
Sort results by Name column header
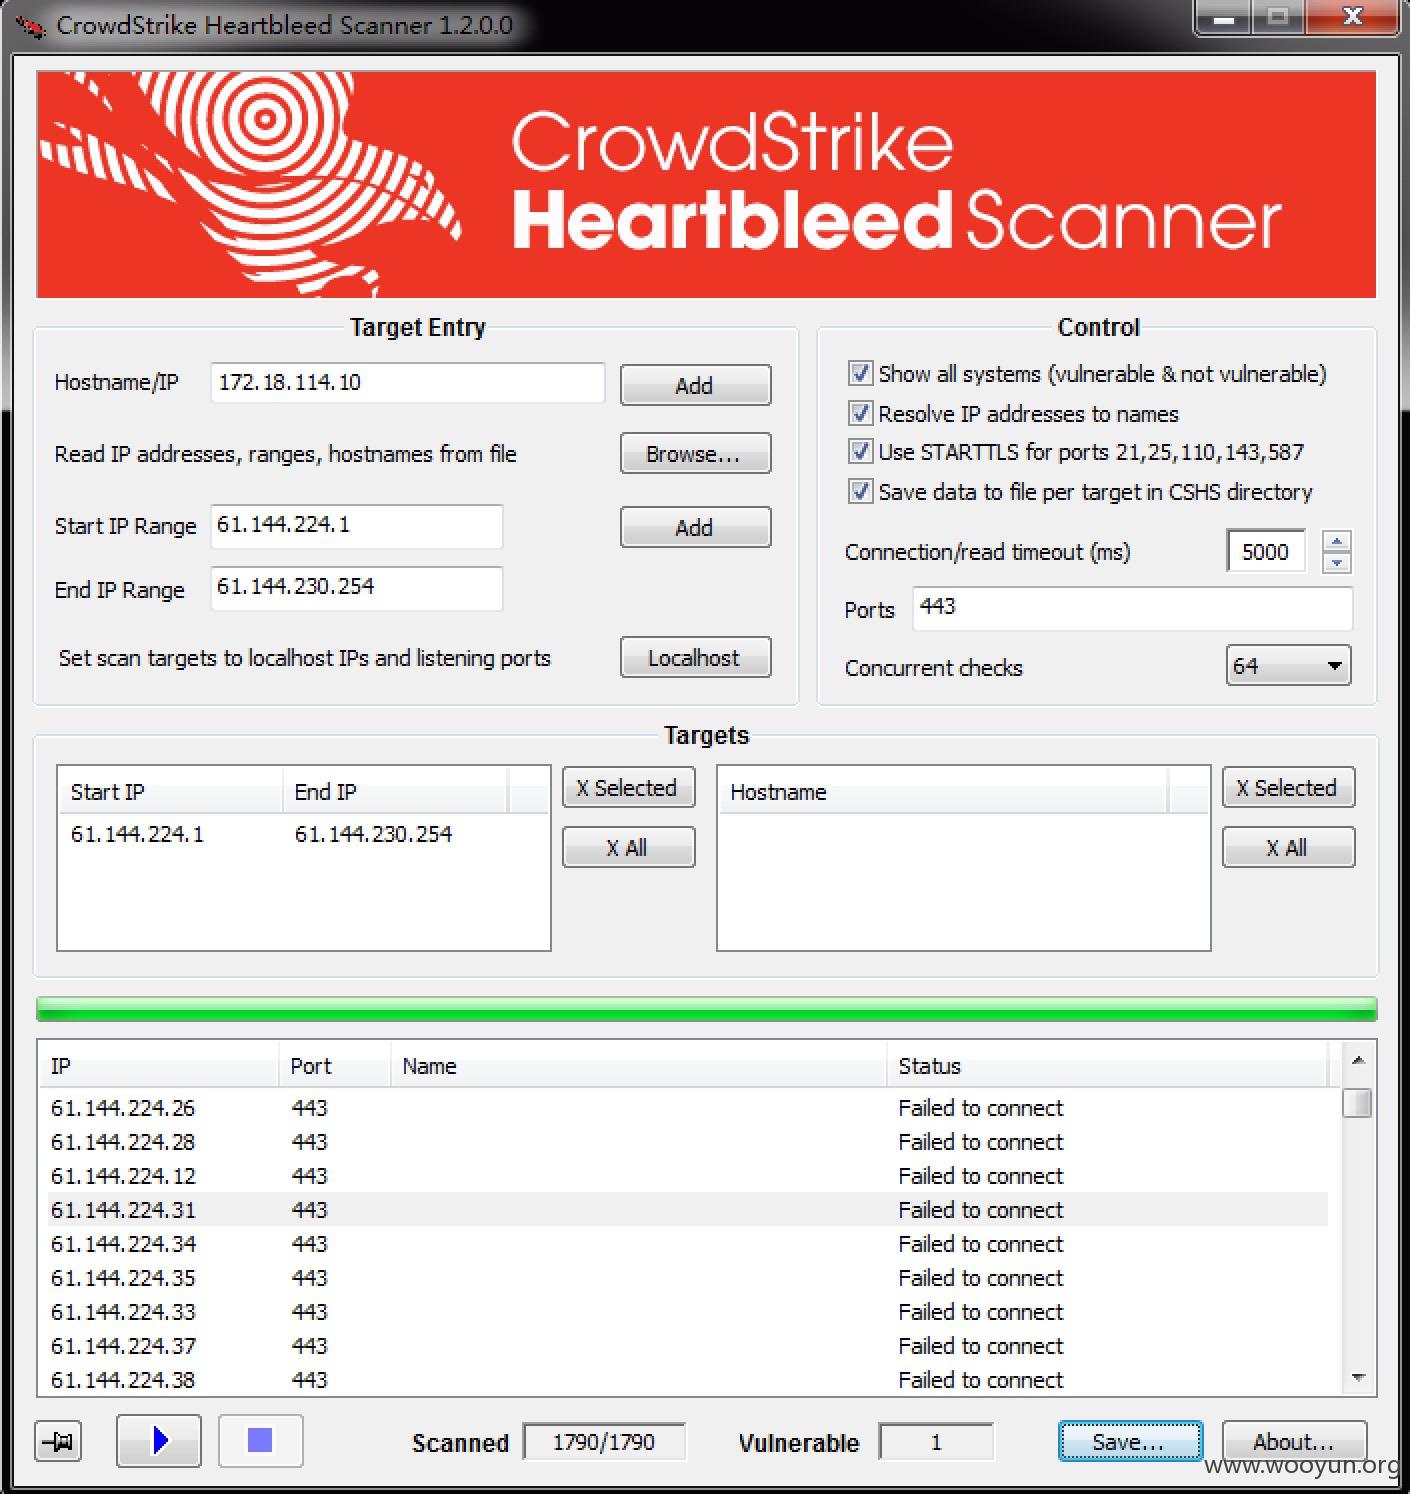(x=638, y=1066)
